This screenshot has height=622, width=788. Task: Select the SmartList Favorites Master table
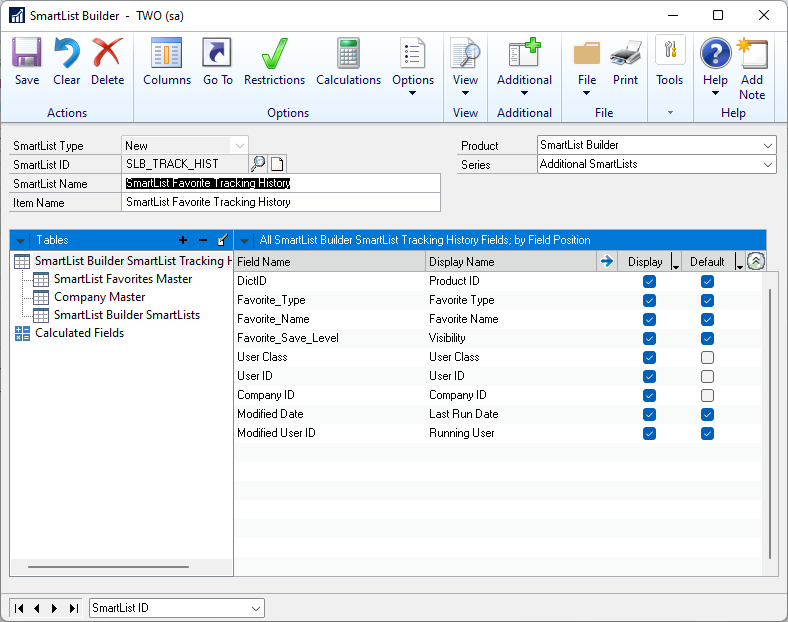(113, 279)
